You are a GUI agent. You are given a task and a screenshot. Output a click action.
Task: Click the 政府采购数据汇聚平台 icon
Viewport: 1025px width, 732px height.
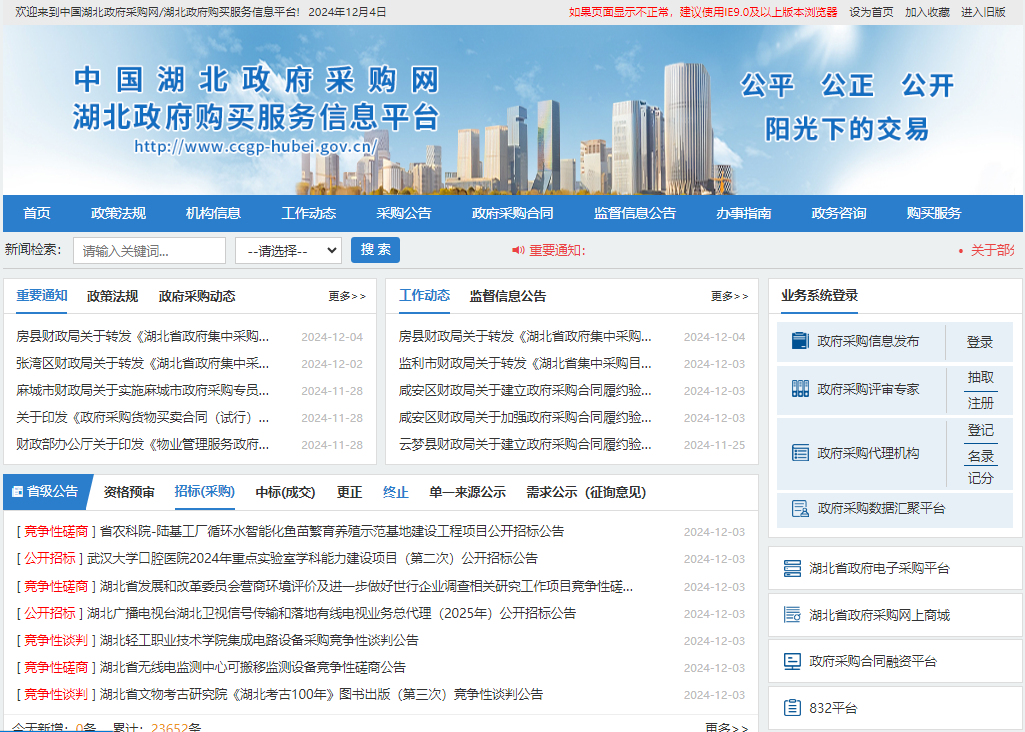[799, 508]
